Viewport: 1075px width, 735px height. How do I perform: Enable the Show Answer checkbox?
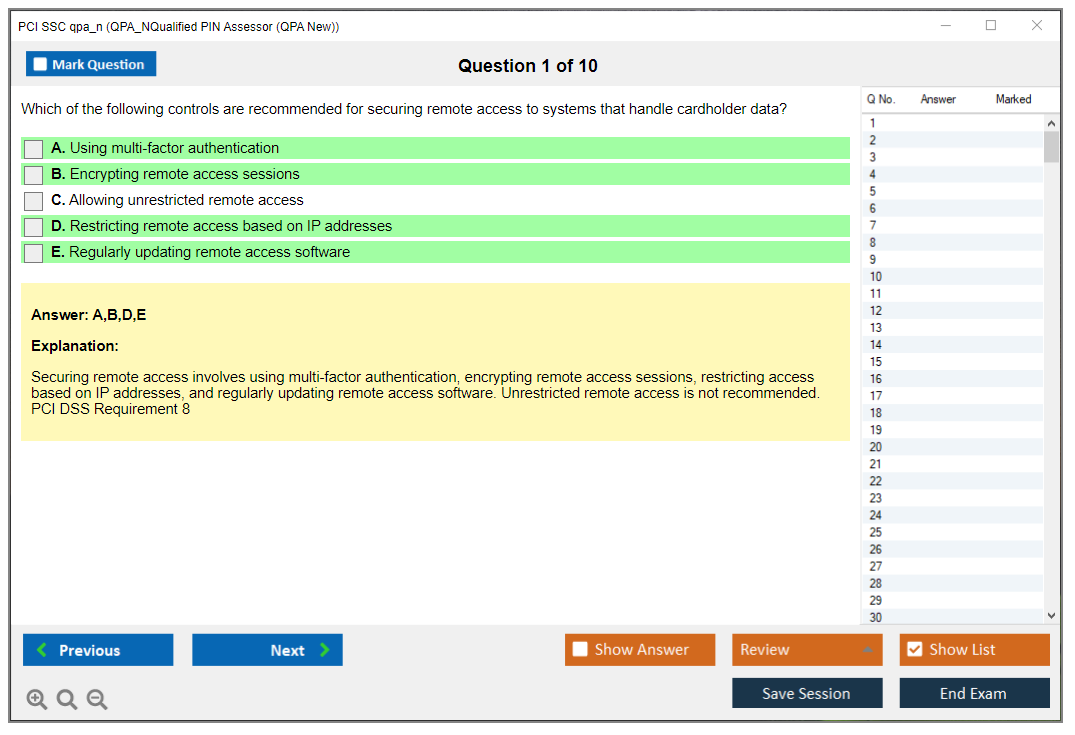point(581,650)
